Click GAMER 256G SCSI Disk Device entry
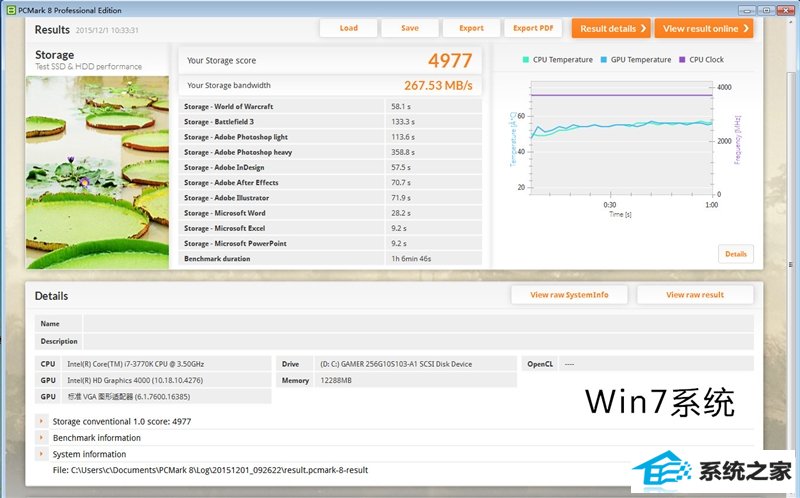 396,364
